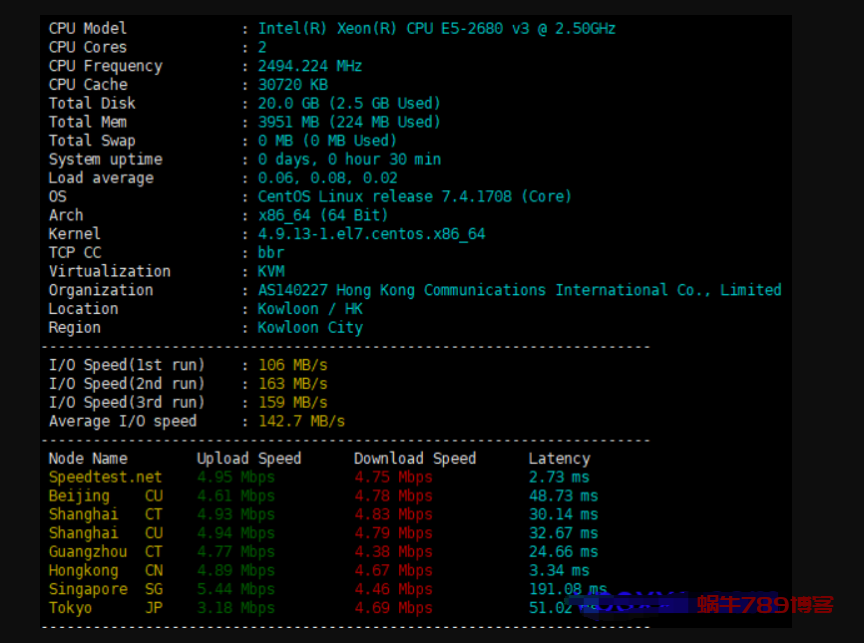Viewport: 864px width, 643px height.
Task: Click the Singapore SG upload speed 5.44 Mbps
Action: [x=235, y=589]
